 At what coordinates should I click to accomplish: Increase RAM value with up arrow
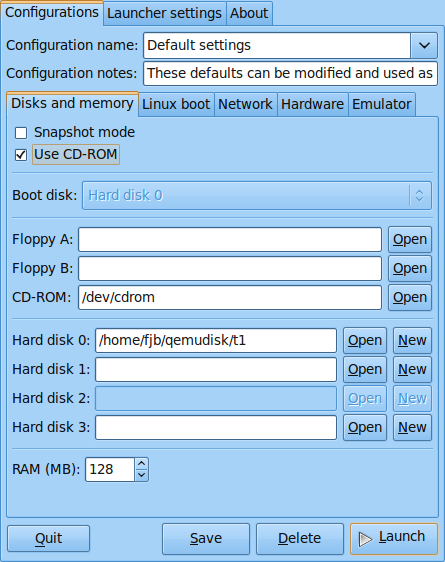[x=142, y=464]
